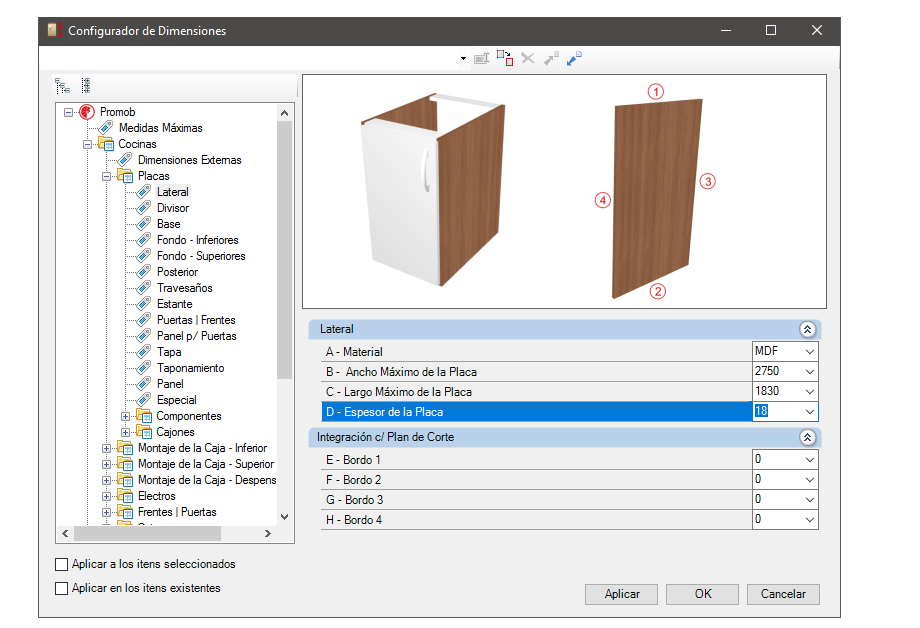Click the tree vertical scrollbar down arrow
The width and height of the screenshot is (920, 628).
click(x=285, y=517)
